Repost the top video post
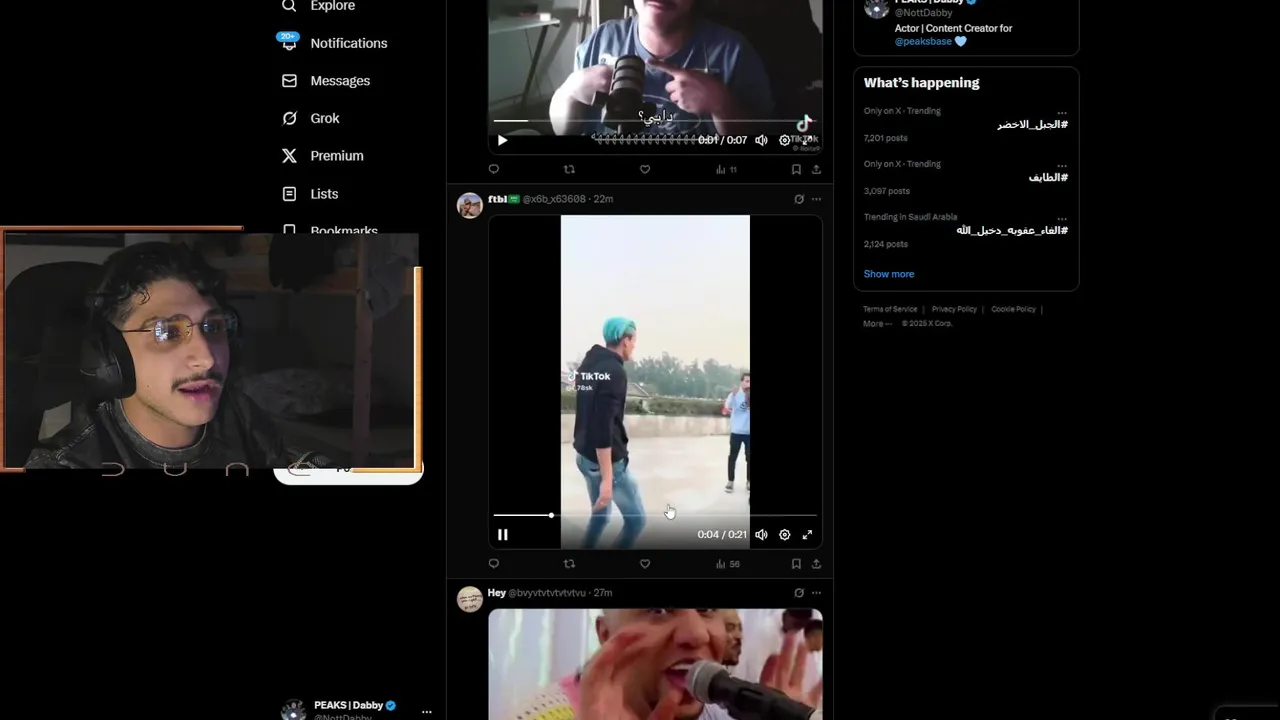This screenshot has height=720, width=1280. pyautogui.click(x=569, y=170)
